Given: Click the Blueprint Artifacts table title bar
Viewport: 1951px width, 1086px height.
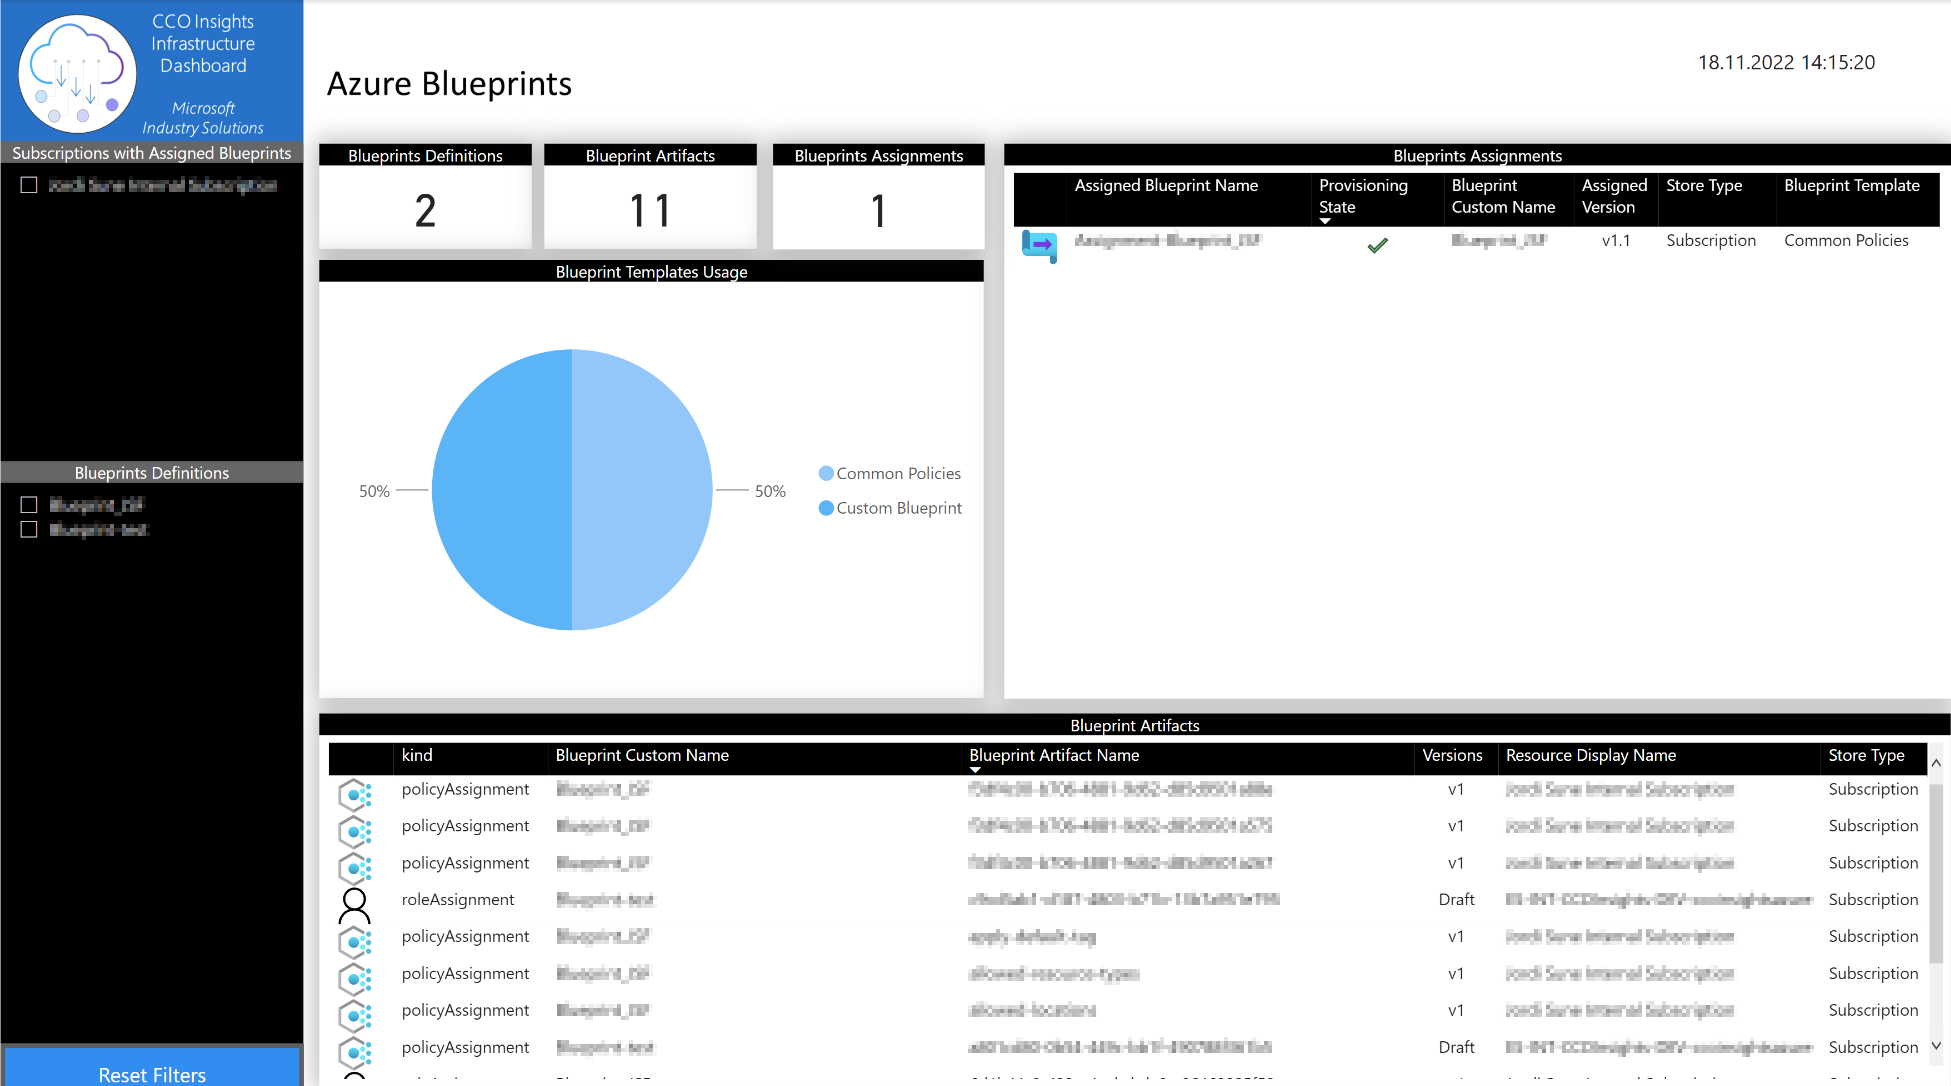Looking at the screenshot, I should click(x=1134, y=725).
